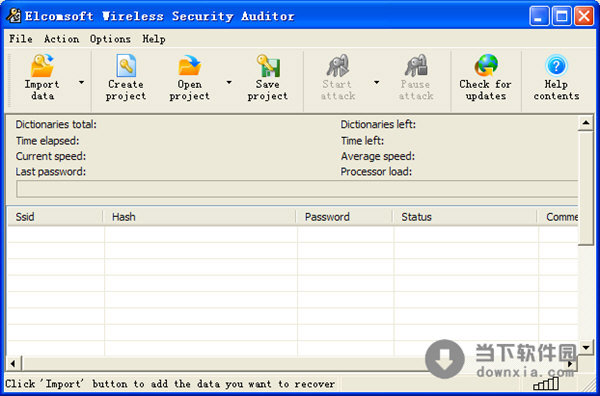Open Help contents question mark icon

556,65
